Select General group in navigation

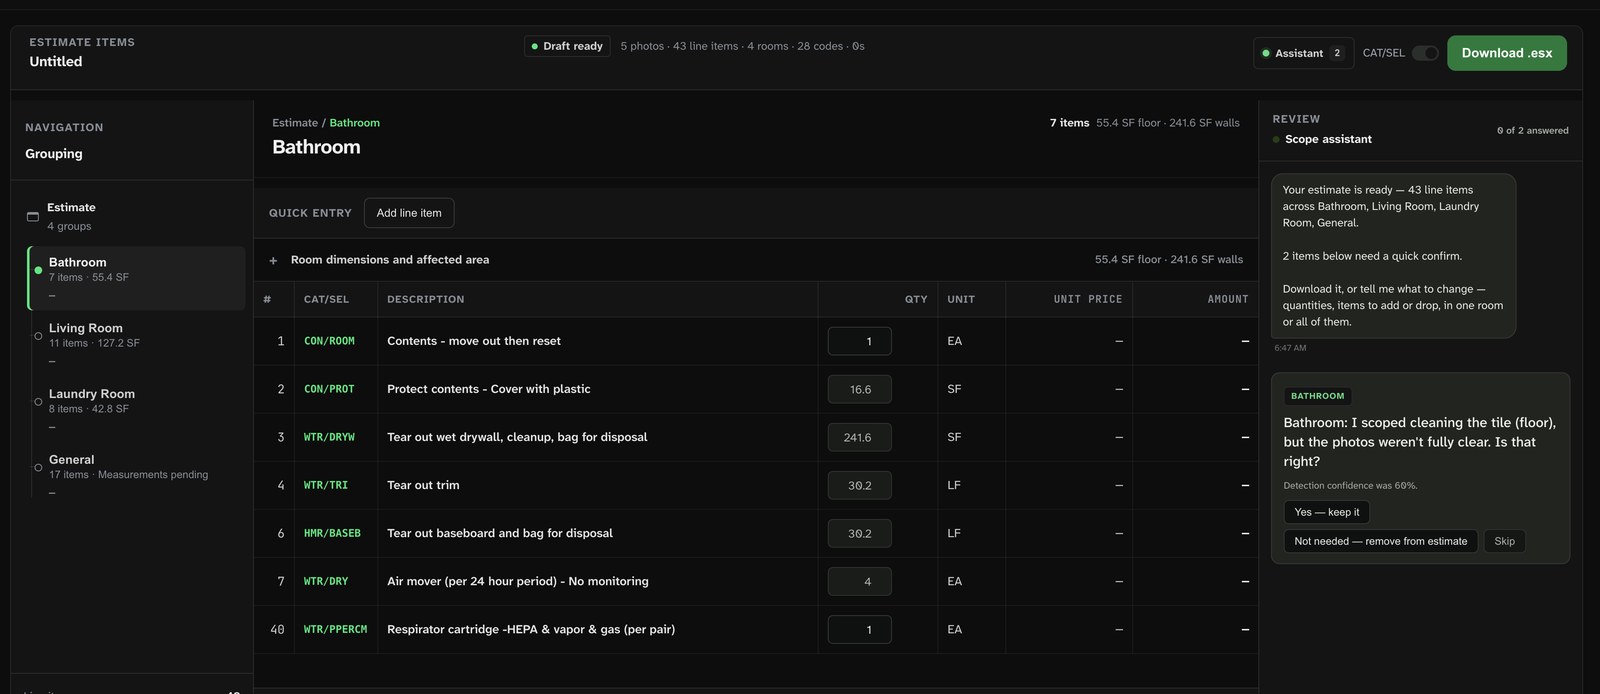[x=137, y=475]
